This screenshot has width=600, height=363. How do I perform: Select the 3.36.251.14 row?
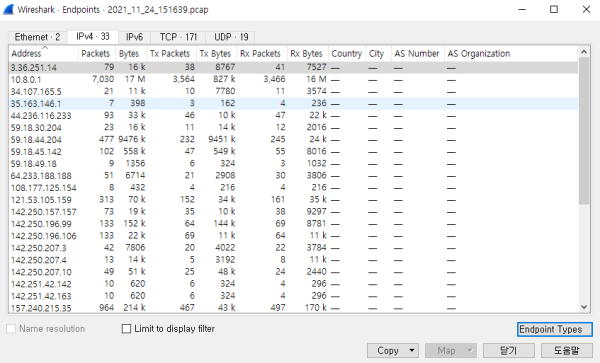pyautogui.click(x=293, y=67)
